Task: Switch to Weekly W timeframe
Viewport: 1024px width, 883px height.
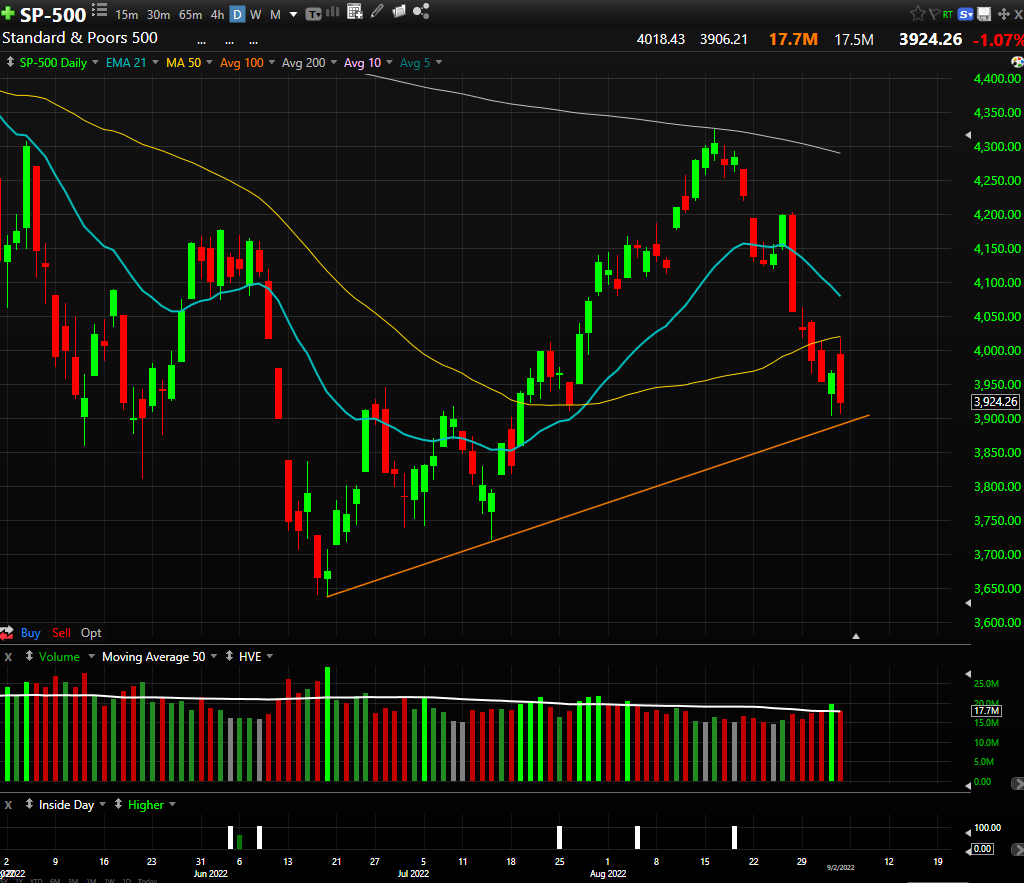Action: pos(256,14)
